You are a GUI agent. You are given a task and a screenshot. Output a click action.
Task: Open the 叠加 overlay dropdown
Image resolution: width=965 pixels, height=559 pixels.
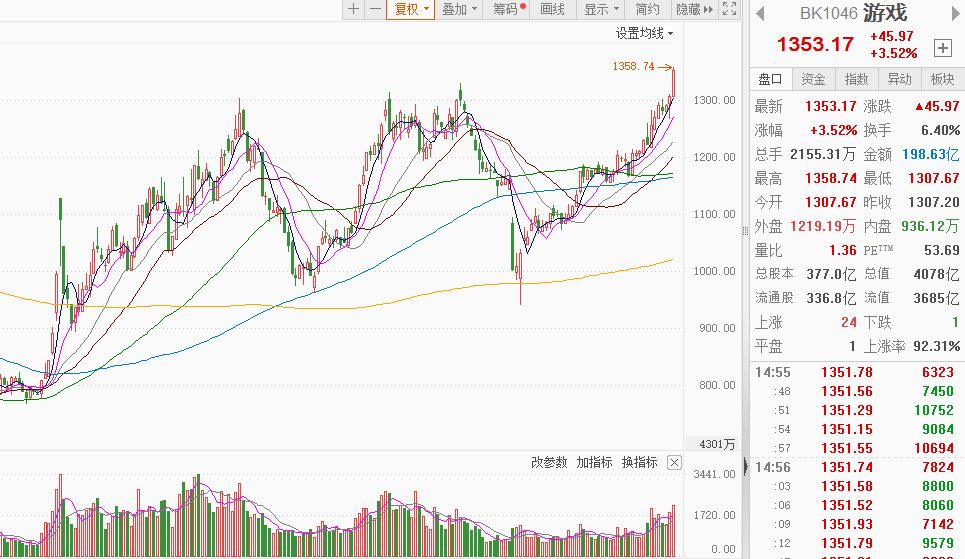460,9
